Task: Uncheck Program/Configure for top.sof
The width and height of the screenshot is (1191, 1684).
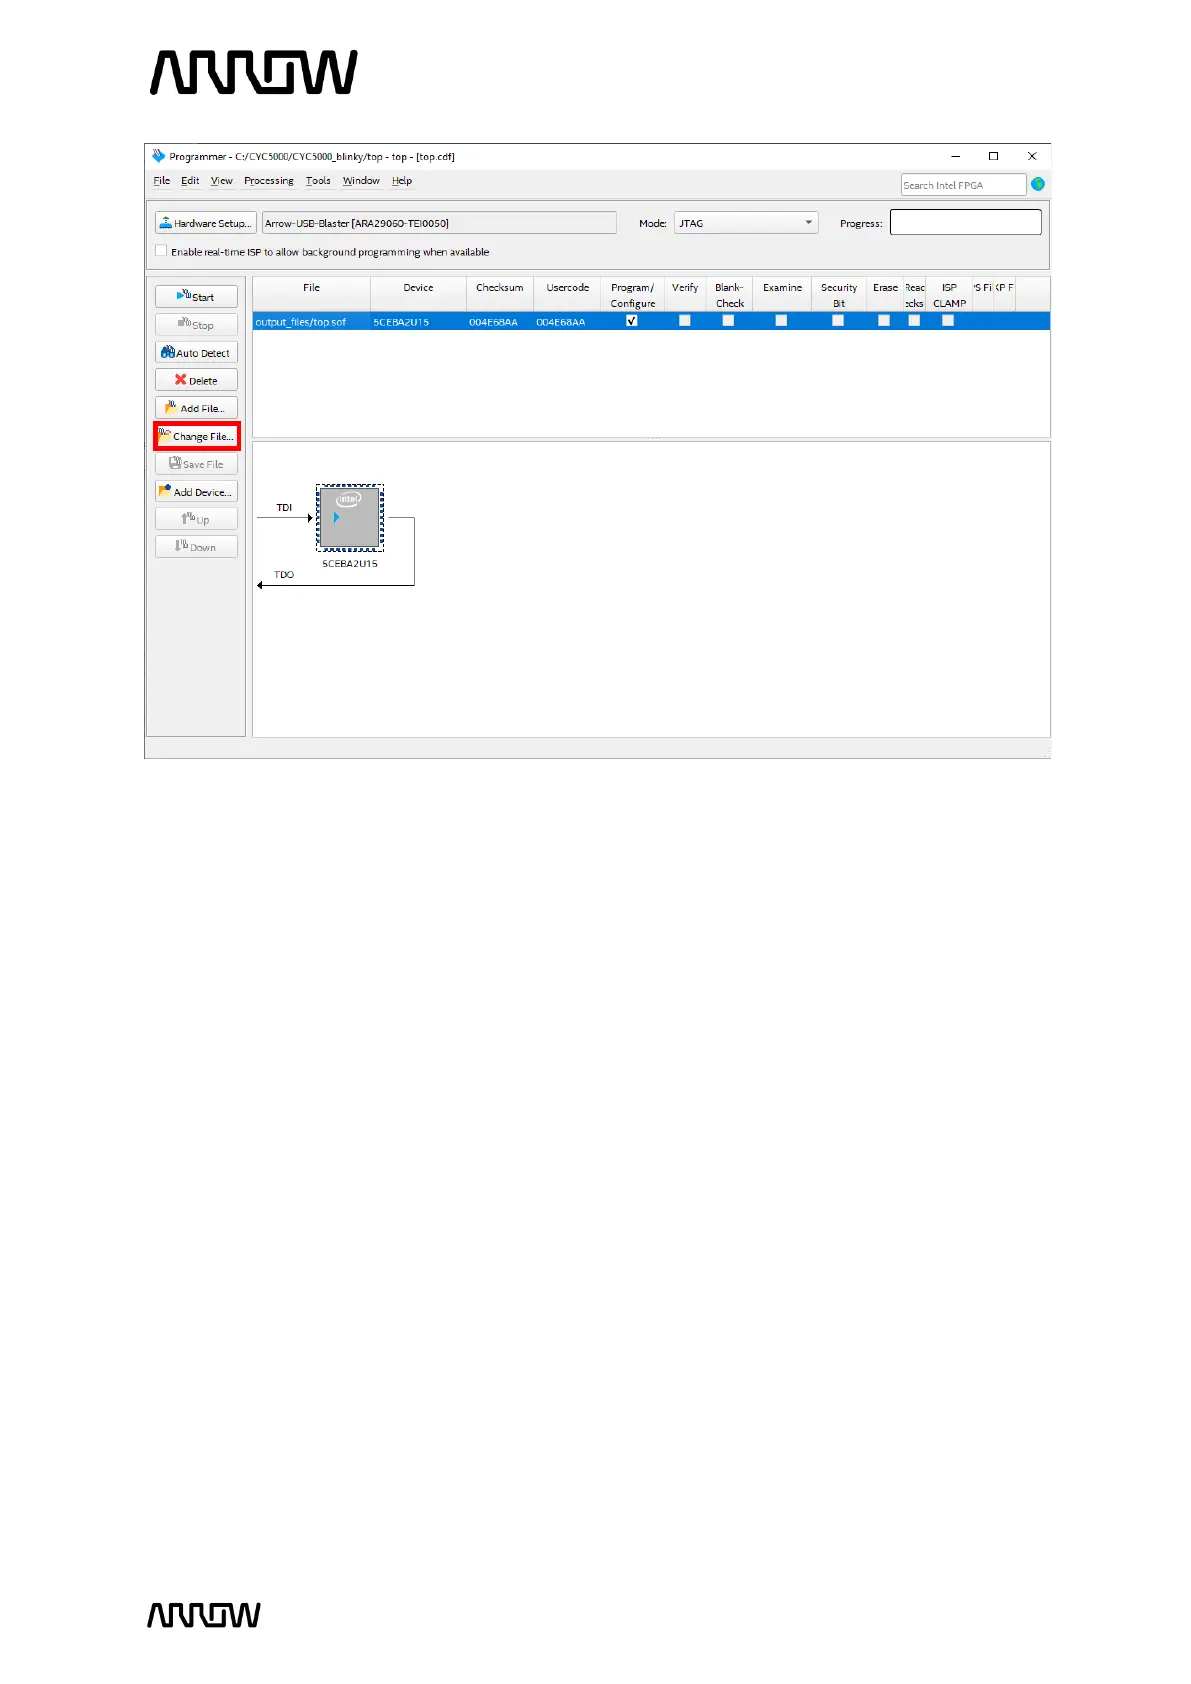Action: [x=631, y=321]
